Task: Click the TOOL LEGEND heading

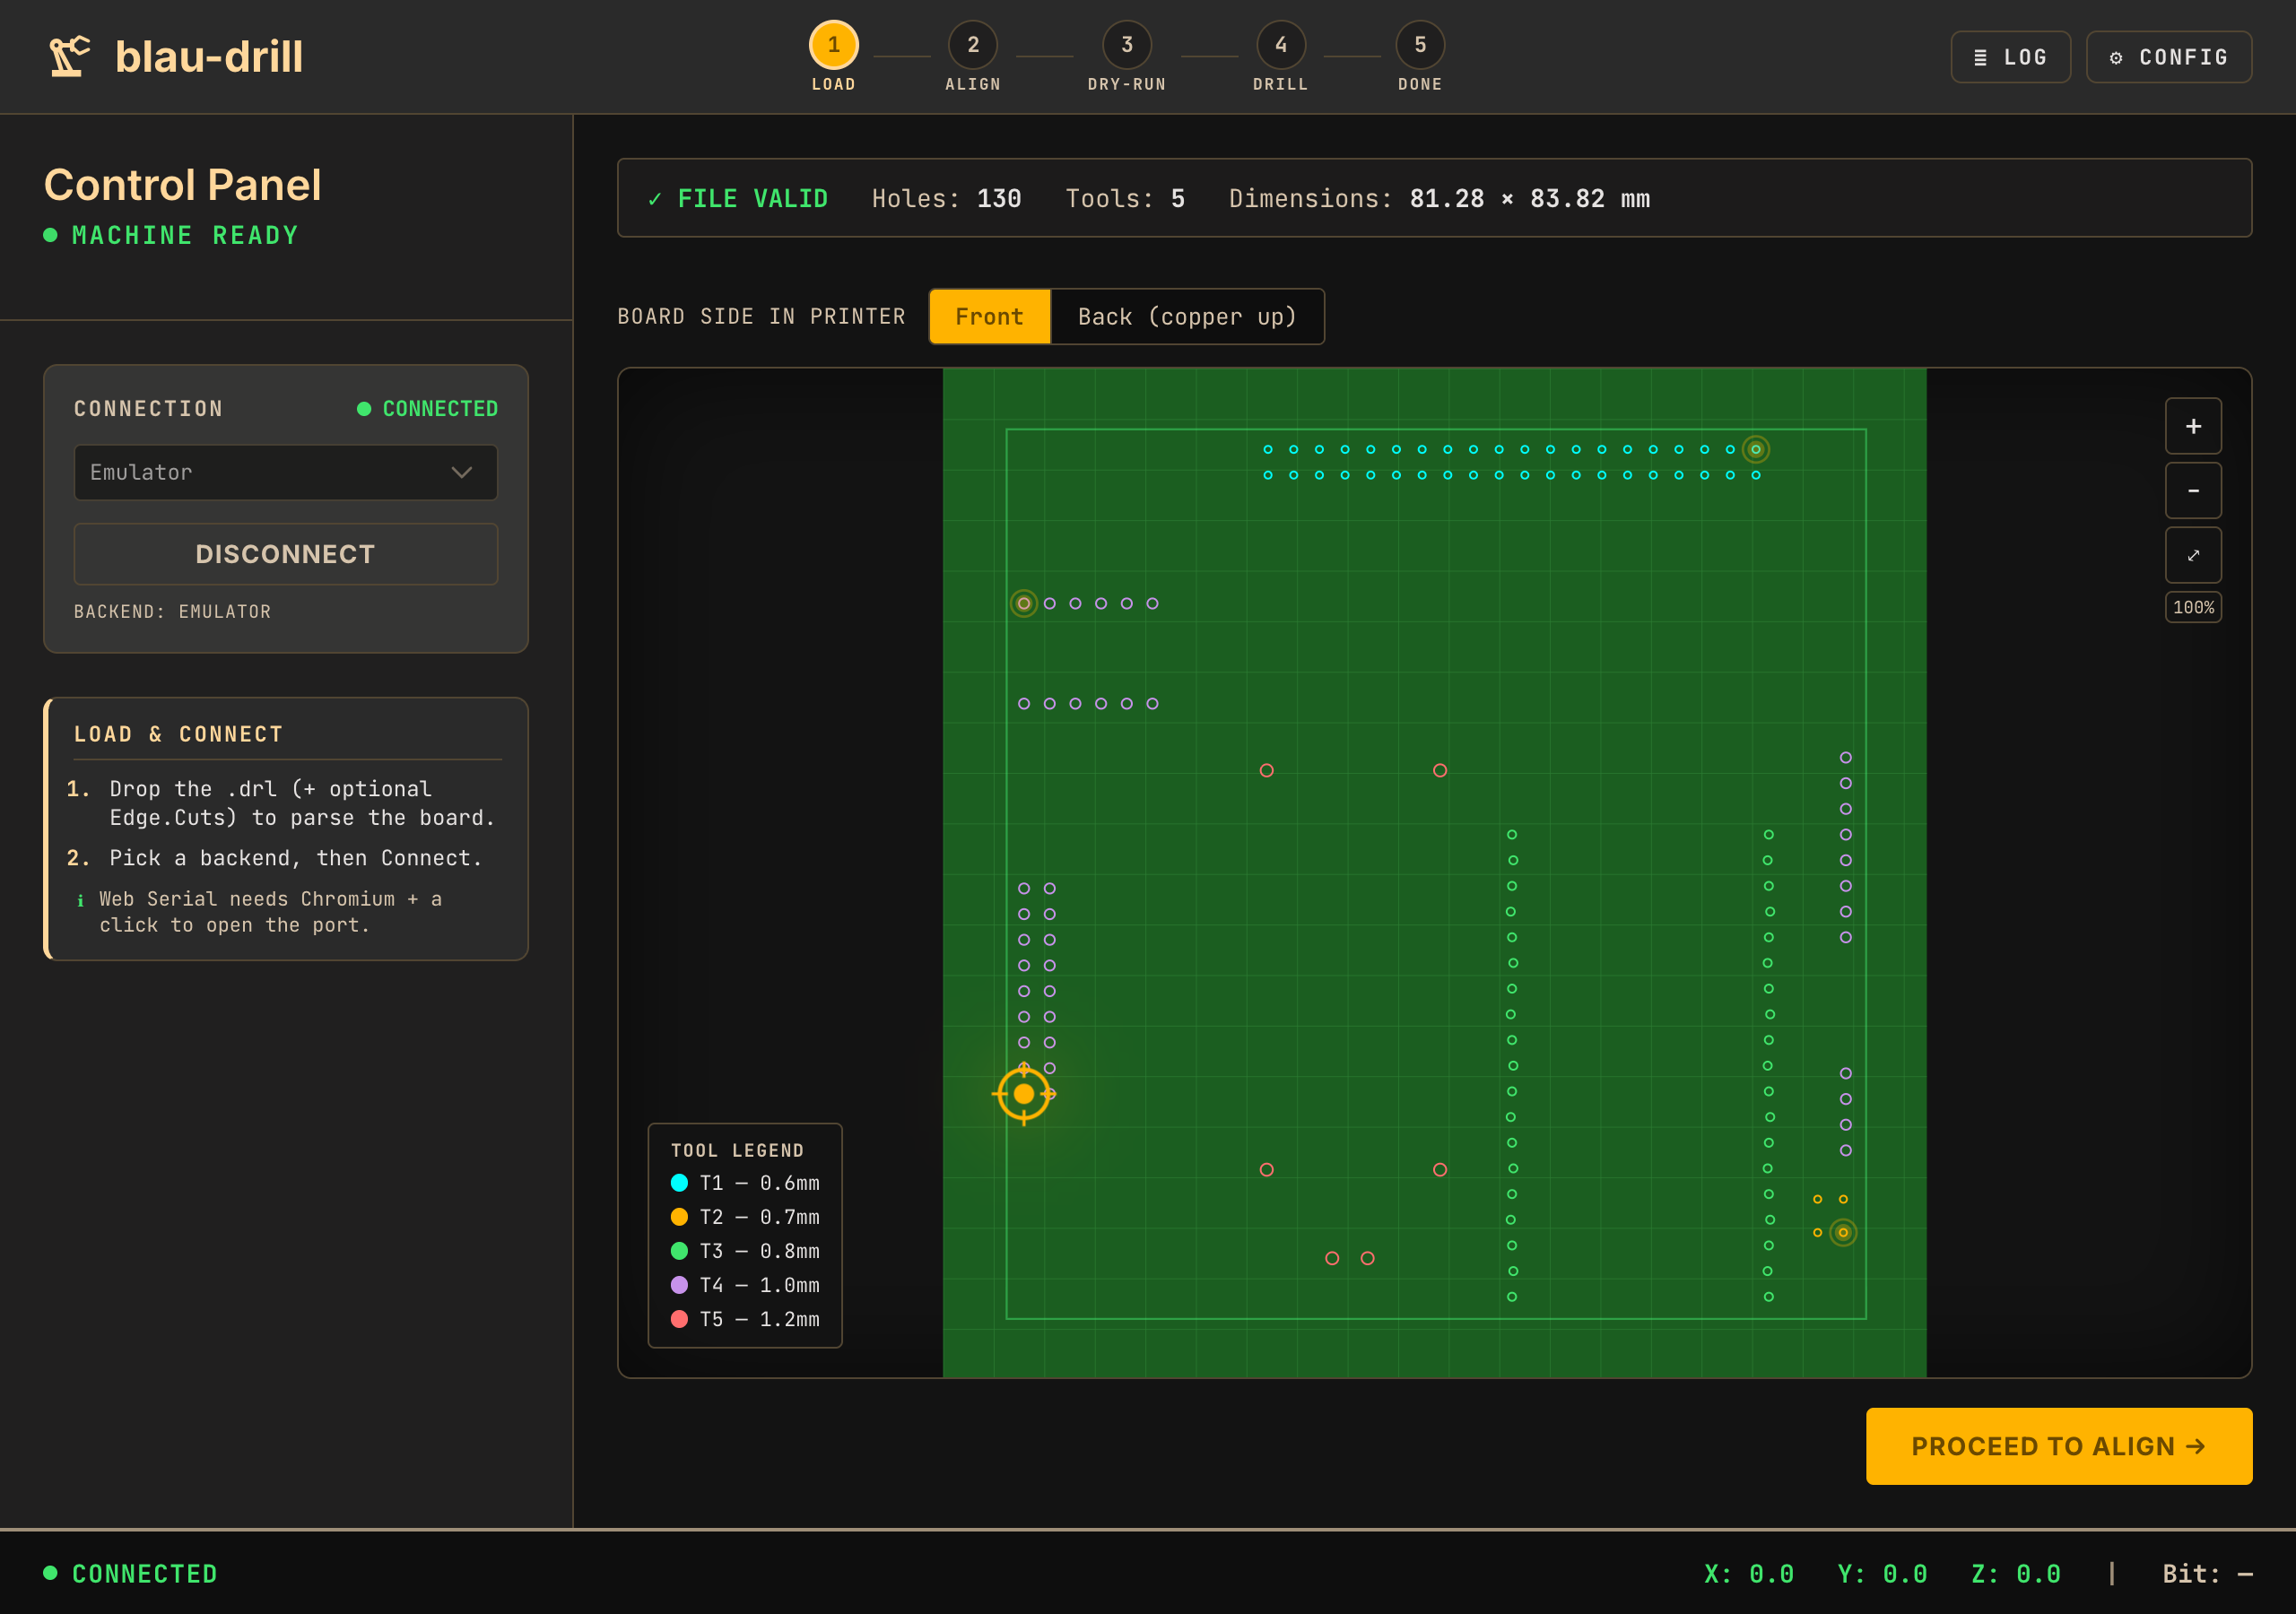Action: coord(737,1150)
